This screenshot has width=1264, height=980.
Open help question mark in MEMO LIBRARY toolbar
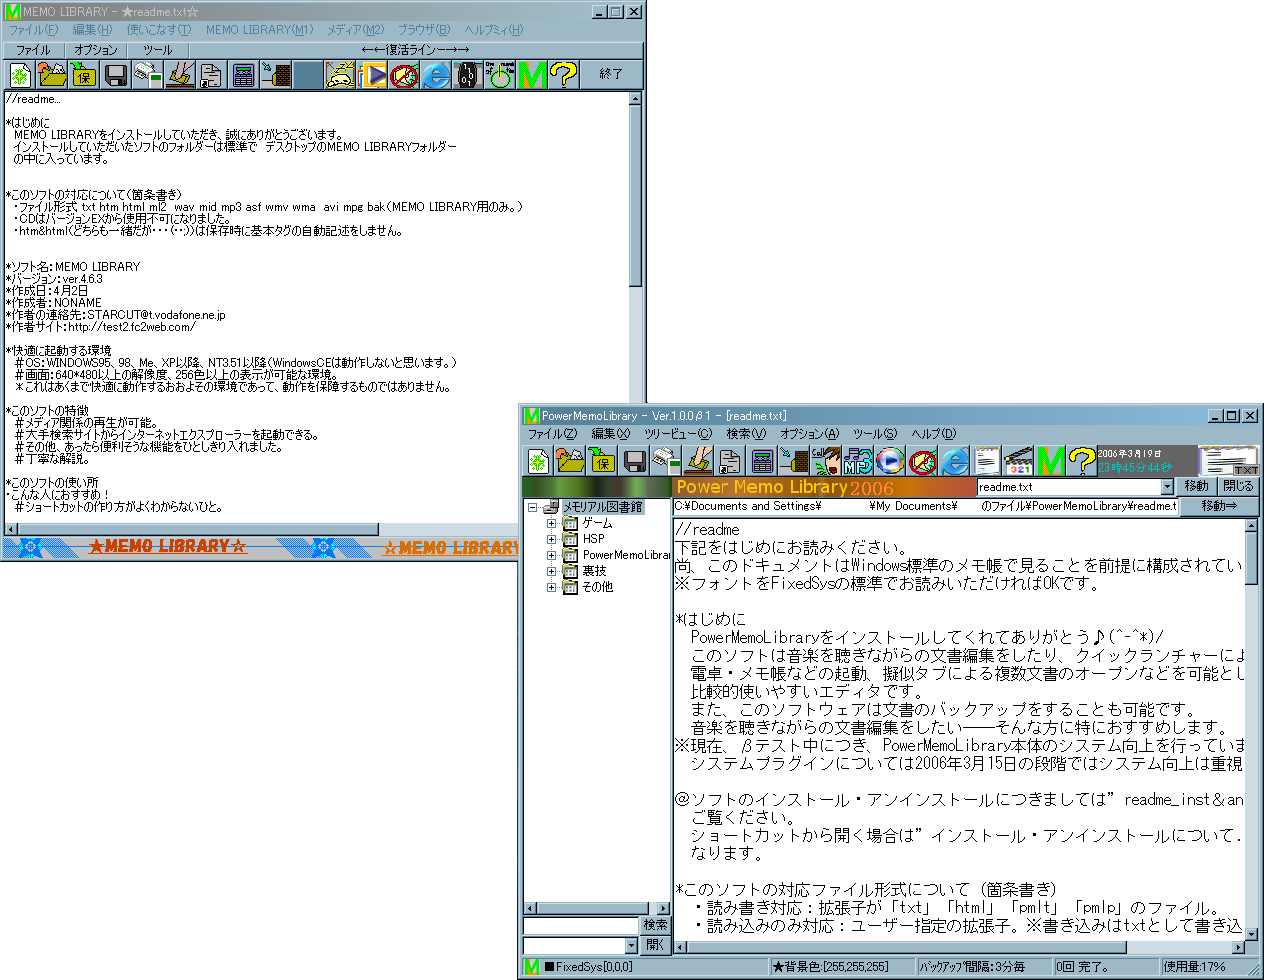click(564, 75)
